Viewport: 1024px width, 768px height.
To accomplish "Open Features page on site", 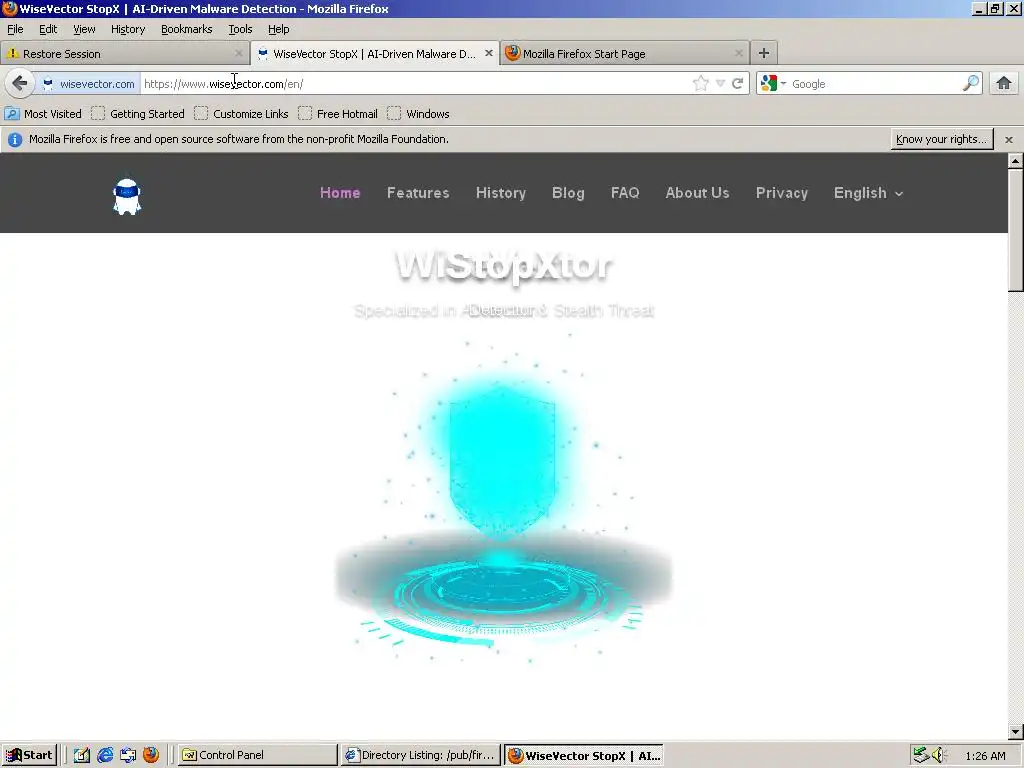I will [x=418, y=193].
